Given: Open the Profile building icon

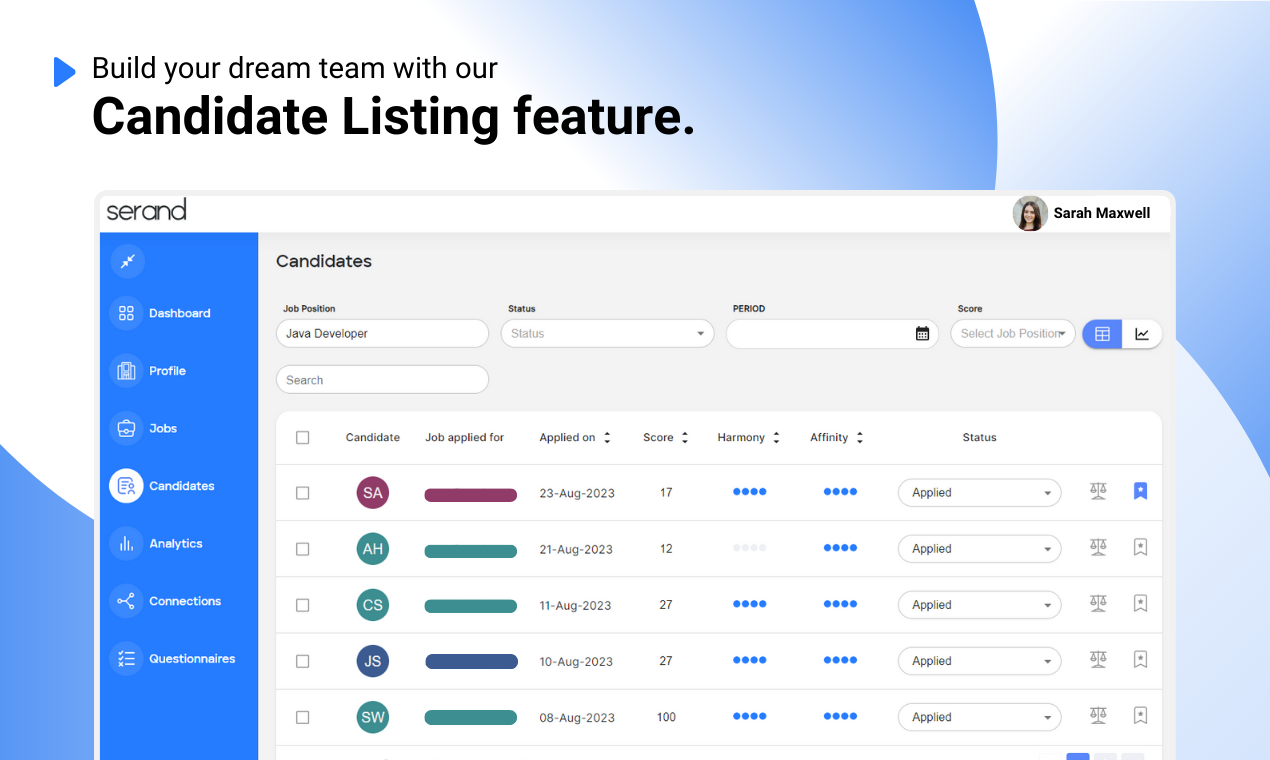Looking at the screenshot, I should pos(126,371).
